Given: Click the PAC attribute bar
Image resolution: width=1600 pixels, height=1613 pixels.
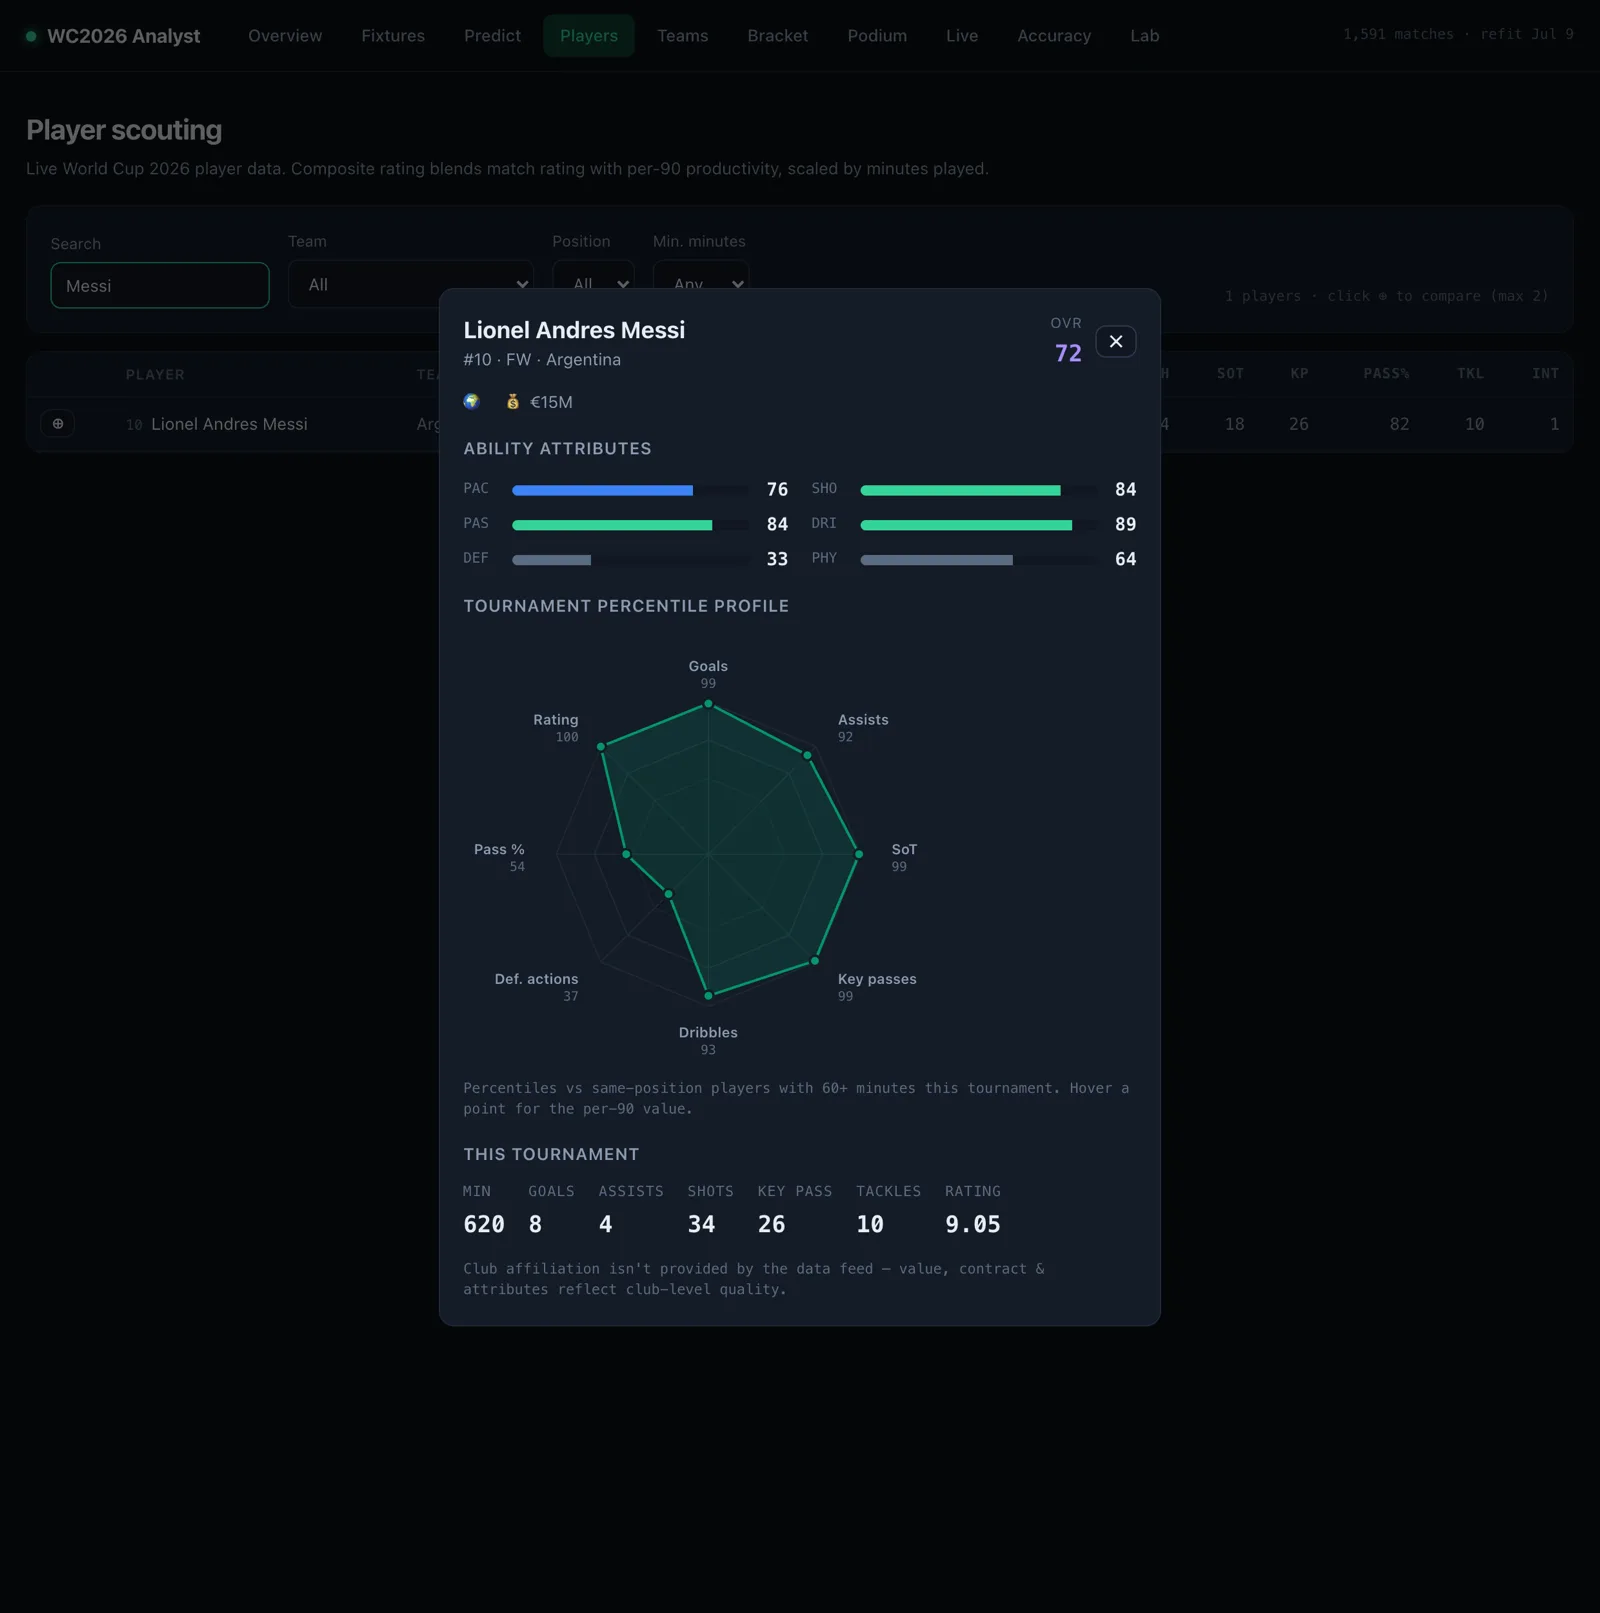Looking at the screenshot, I should (x=631, y=490).
